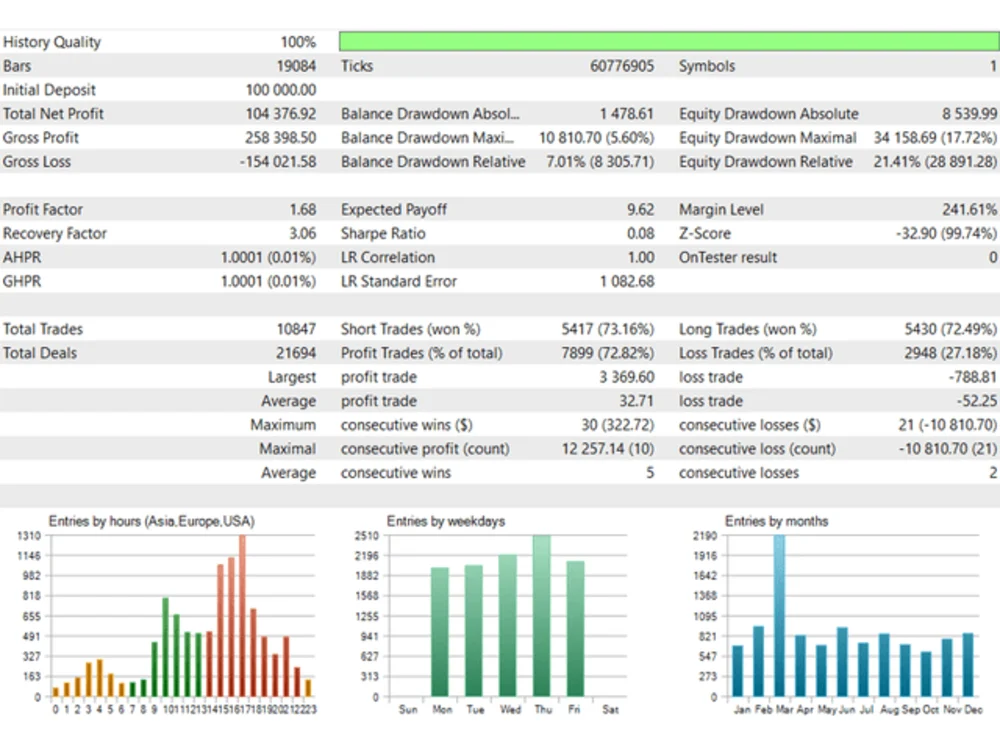
Task: Select the Mon bar in weekdays chart
Action: [x=440, y=631]
